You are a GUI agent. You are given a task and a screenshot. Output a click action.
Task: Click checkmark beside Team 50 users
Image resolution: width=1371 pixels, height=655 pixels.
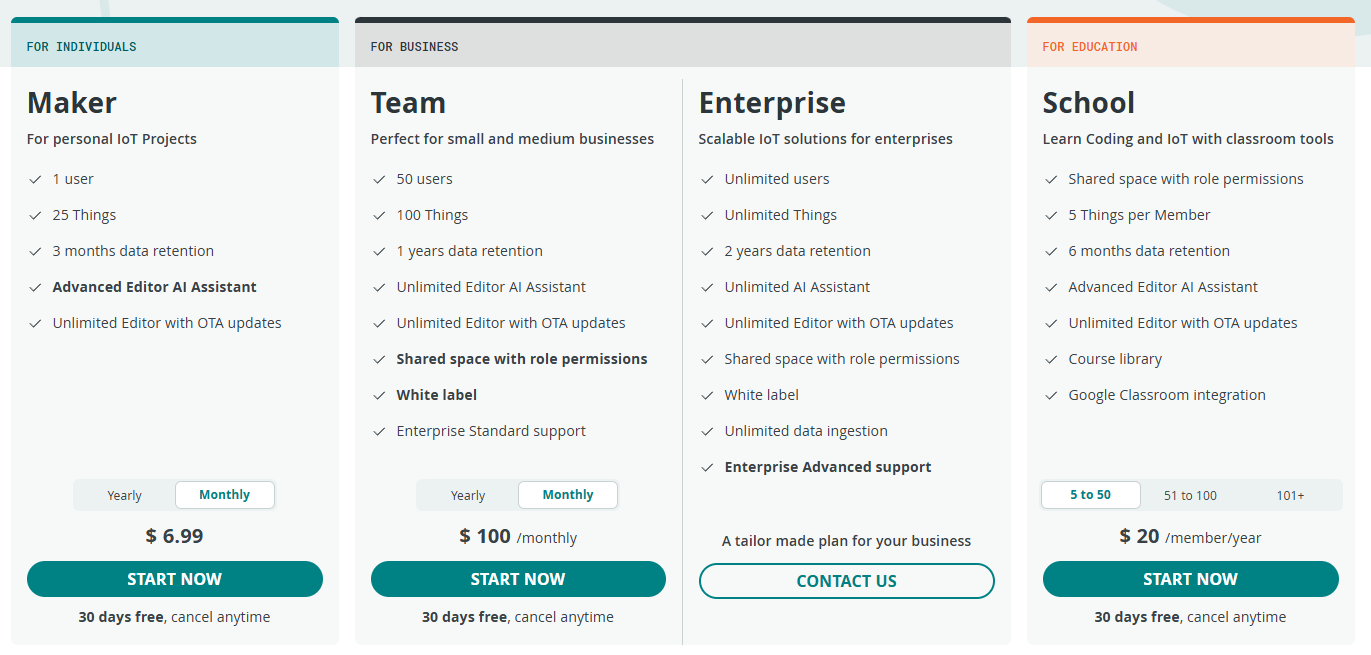click(379, 179)
